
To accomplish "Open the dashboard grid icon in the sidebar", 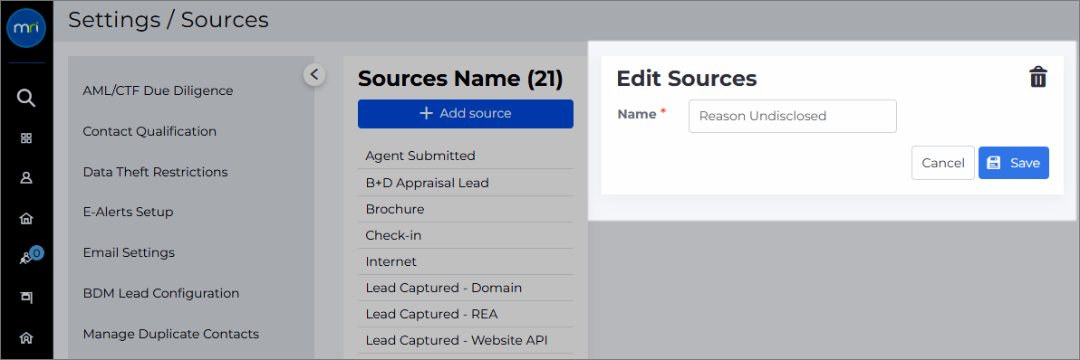I will (26, 138).
